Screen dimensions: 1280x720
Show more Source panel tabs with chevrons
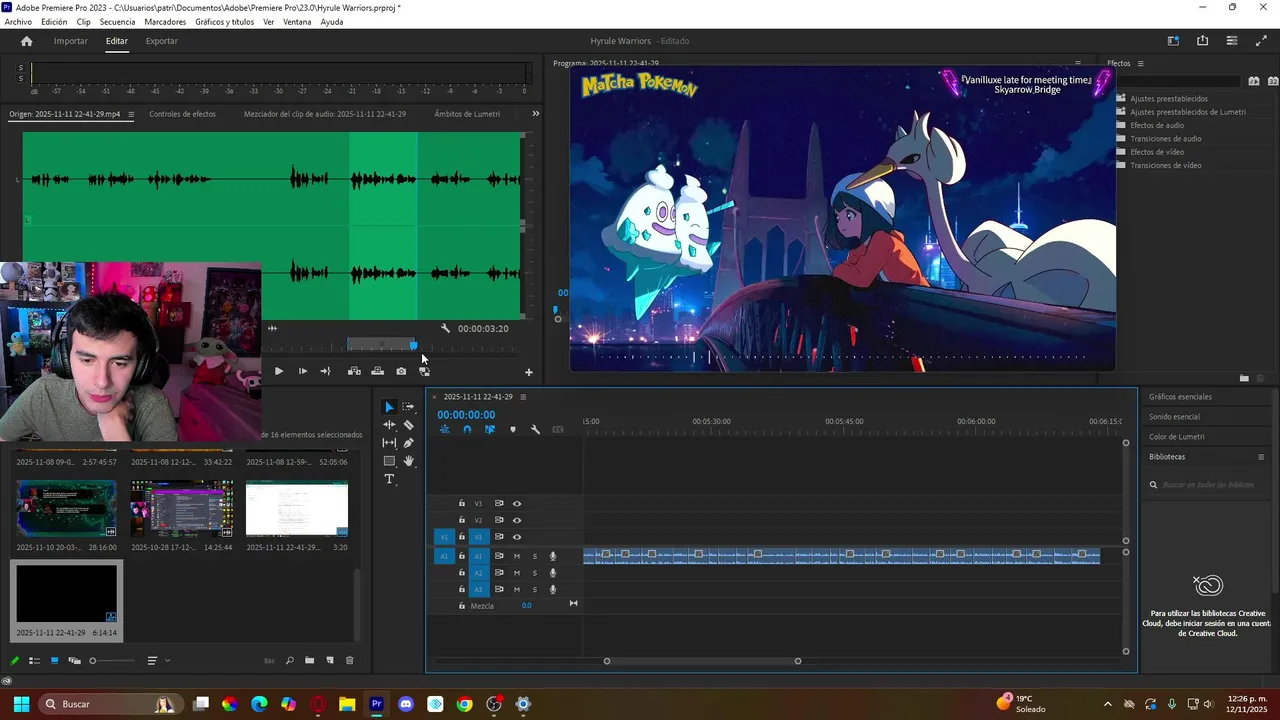click(x=535, y=114)
